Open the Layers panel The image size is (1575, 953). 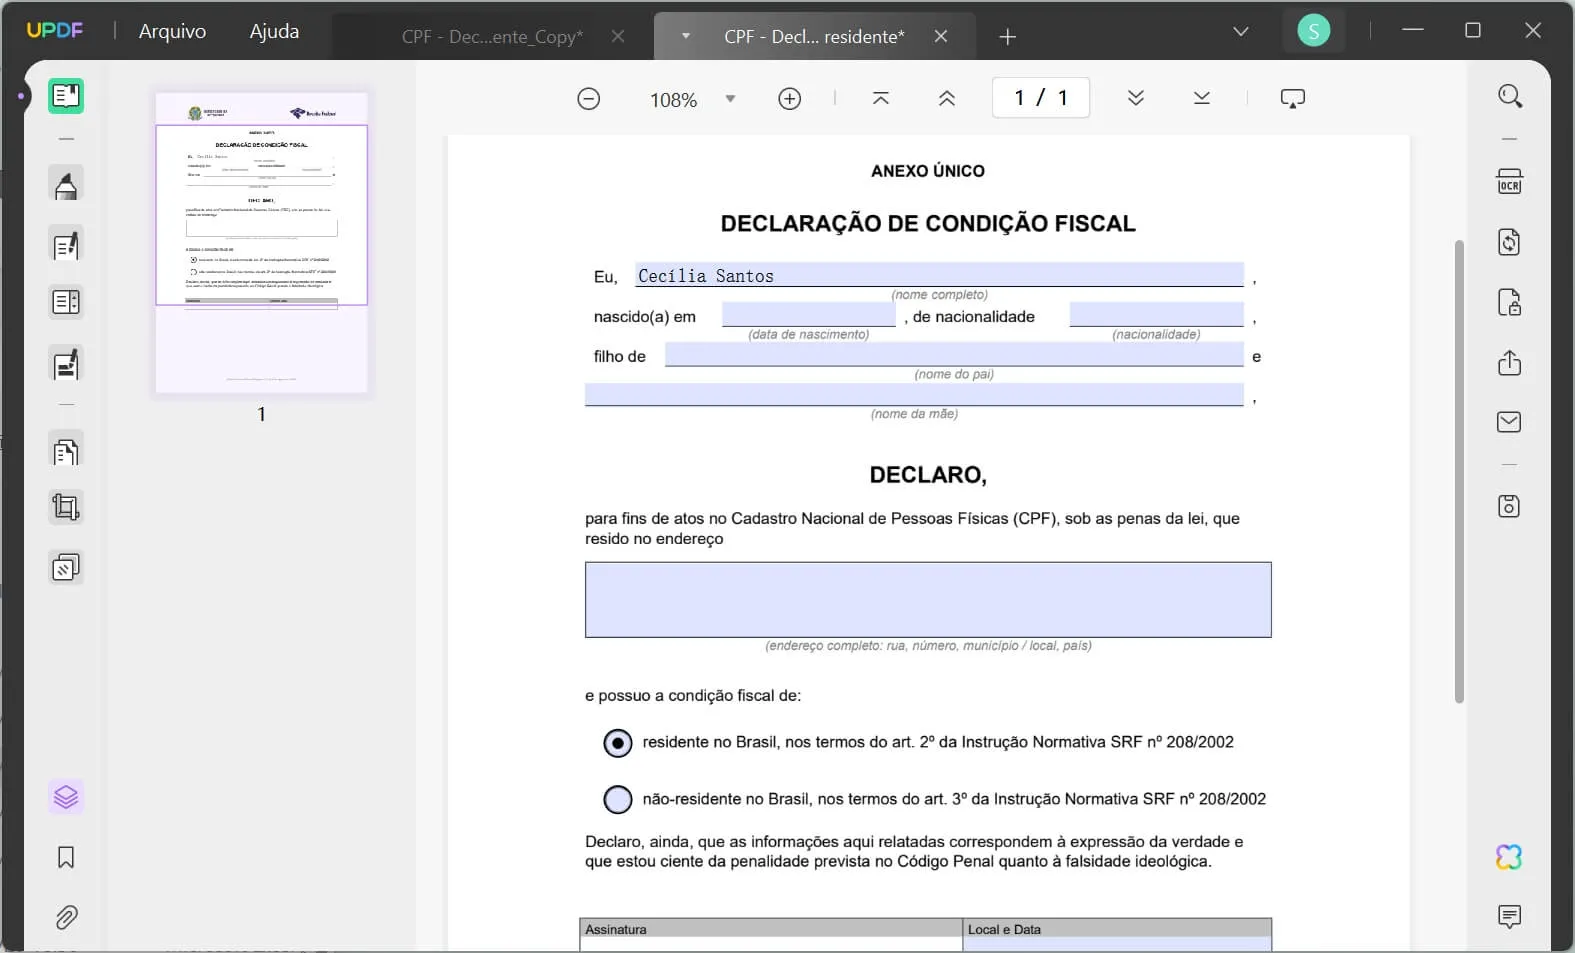point(66,797)
